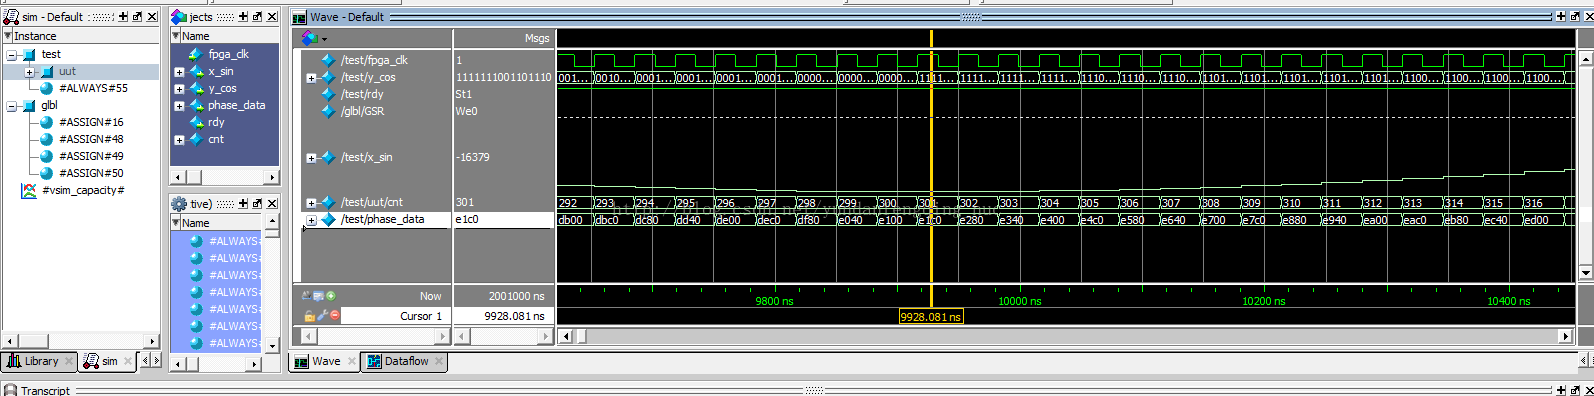
Task: Expand cnt bus in Objects pane
Action: click(179, 139)
